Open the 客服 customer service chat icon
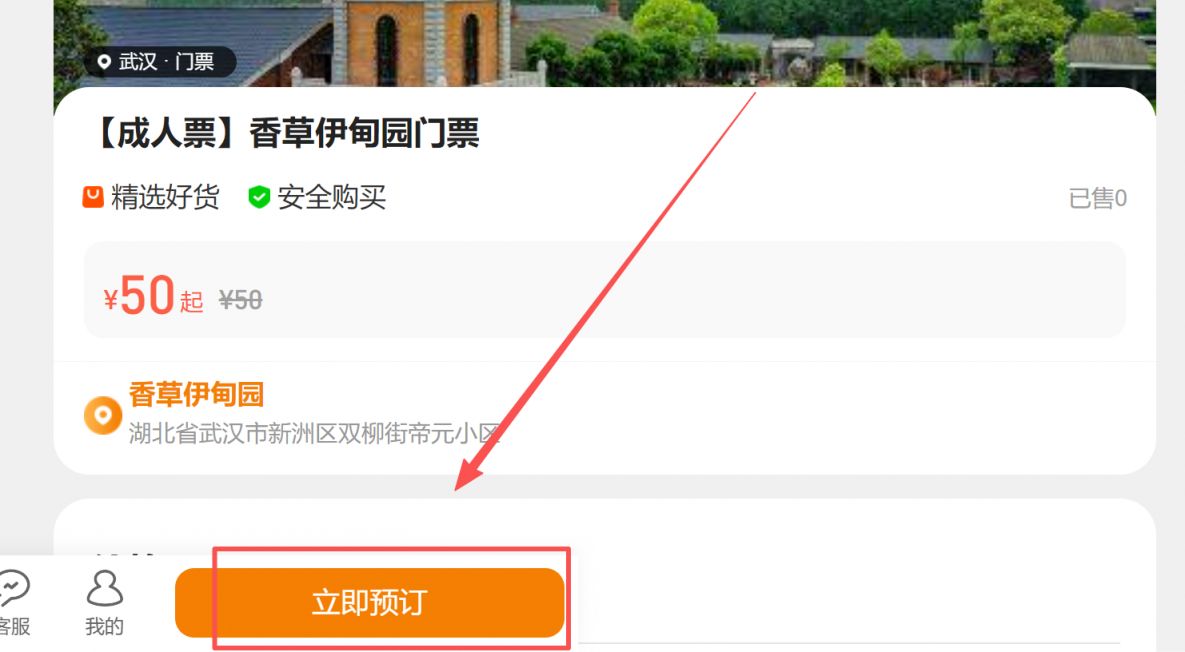 (x=12, y=588)
